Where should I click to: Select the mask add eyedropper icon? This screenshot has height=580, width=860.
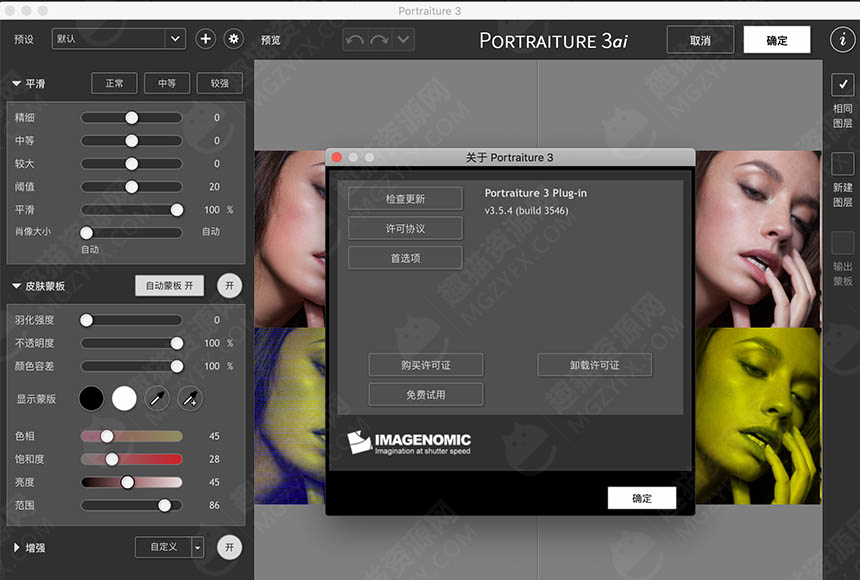tap(157, 398)
